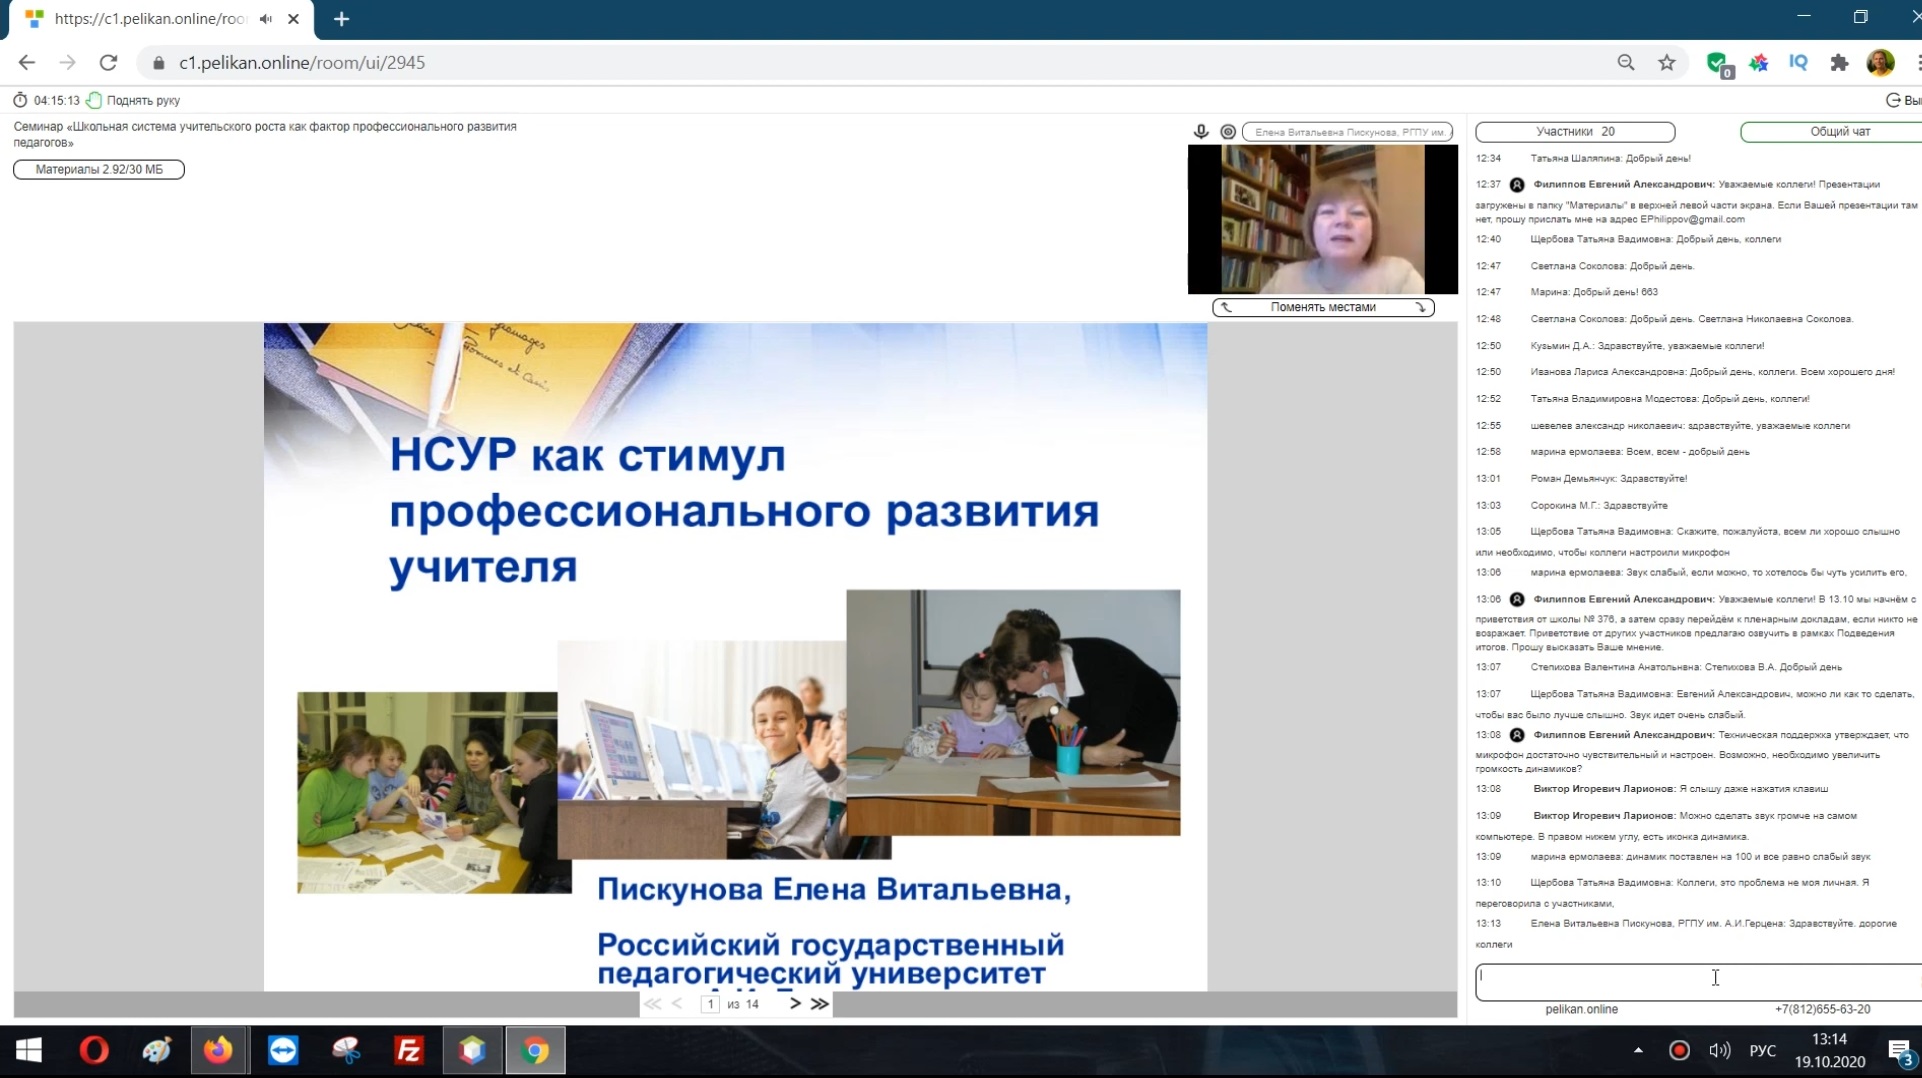Open FileZilla from the taskbar

pyautogui.click(x=409, y=1050)
